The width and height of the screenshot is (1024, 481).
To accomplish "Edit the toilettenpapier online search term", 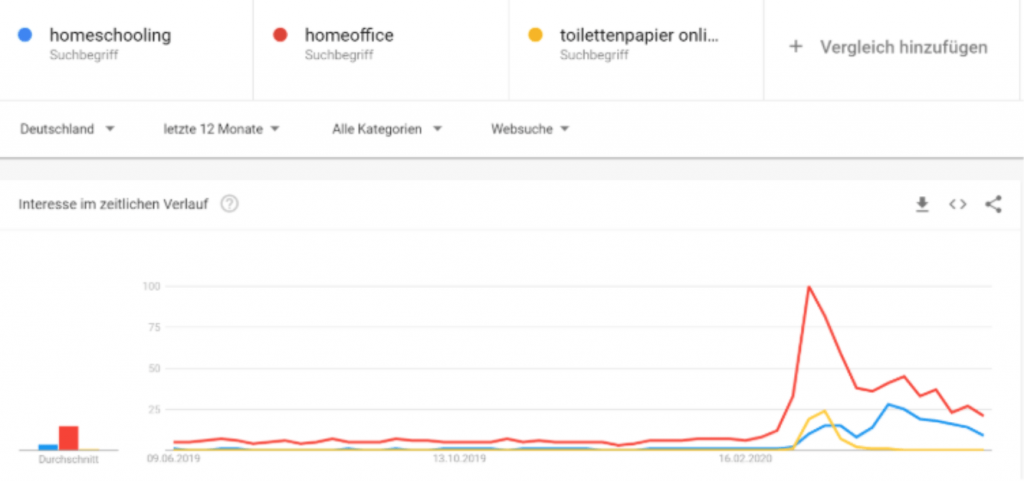I will [639, 35].
